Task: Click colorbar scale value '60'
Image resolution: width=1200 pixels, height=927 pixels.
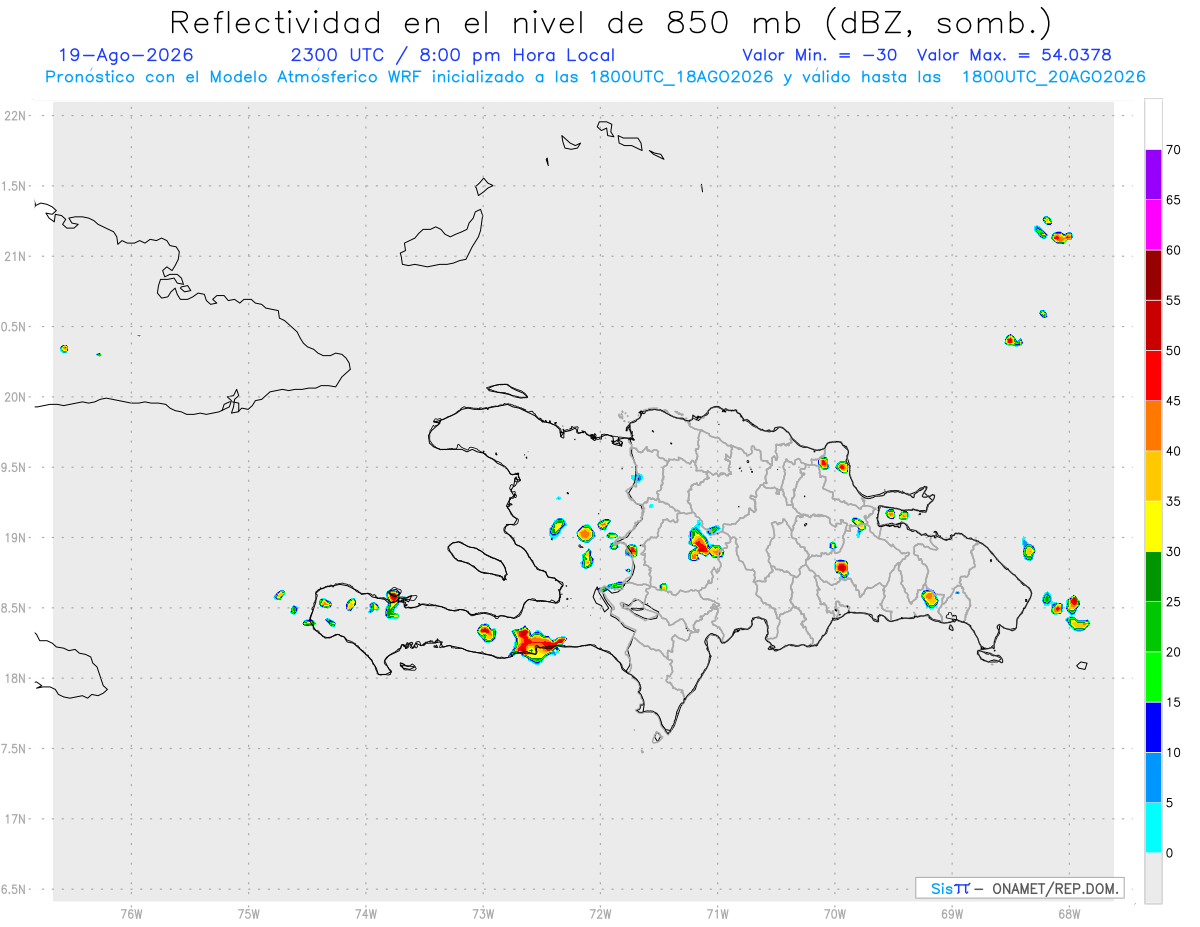Action: 1173,250
